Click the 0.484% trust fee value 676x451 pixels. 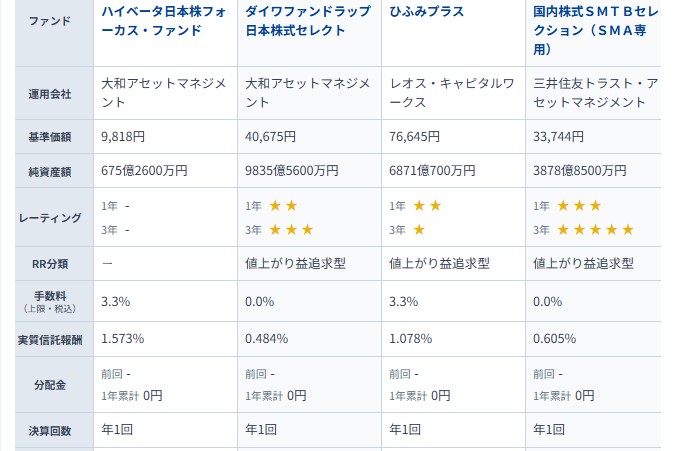[x=266, y=340]
